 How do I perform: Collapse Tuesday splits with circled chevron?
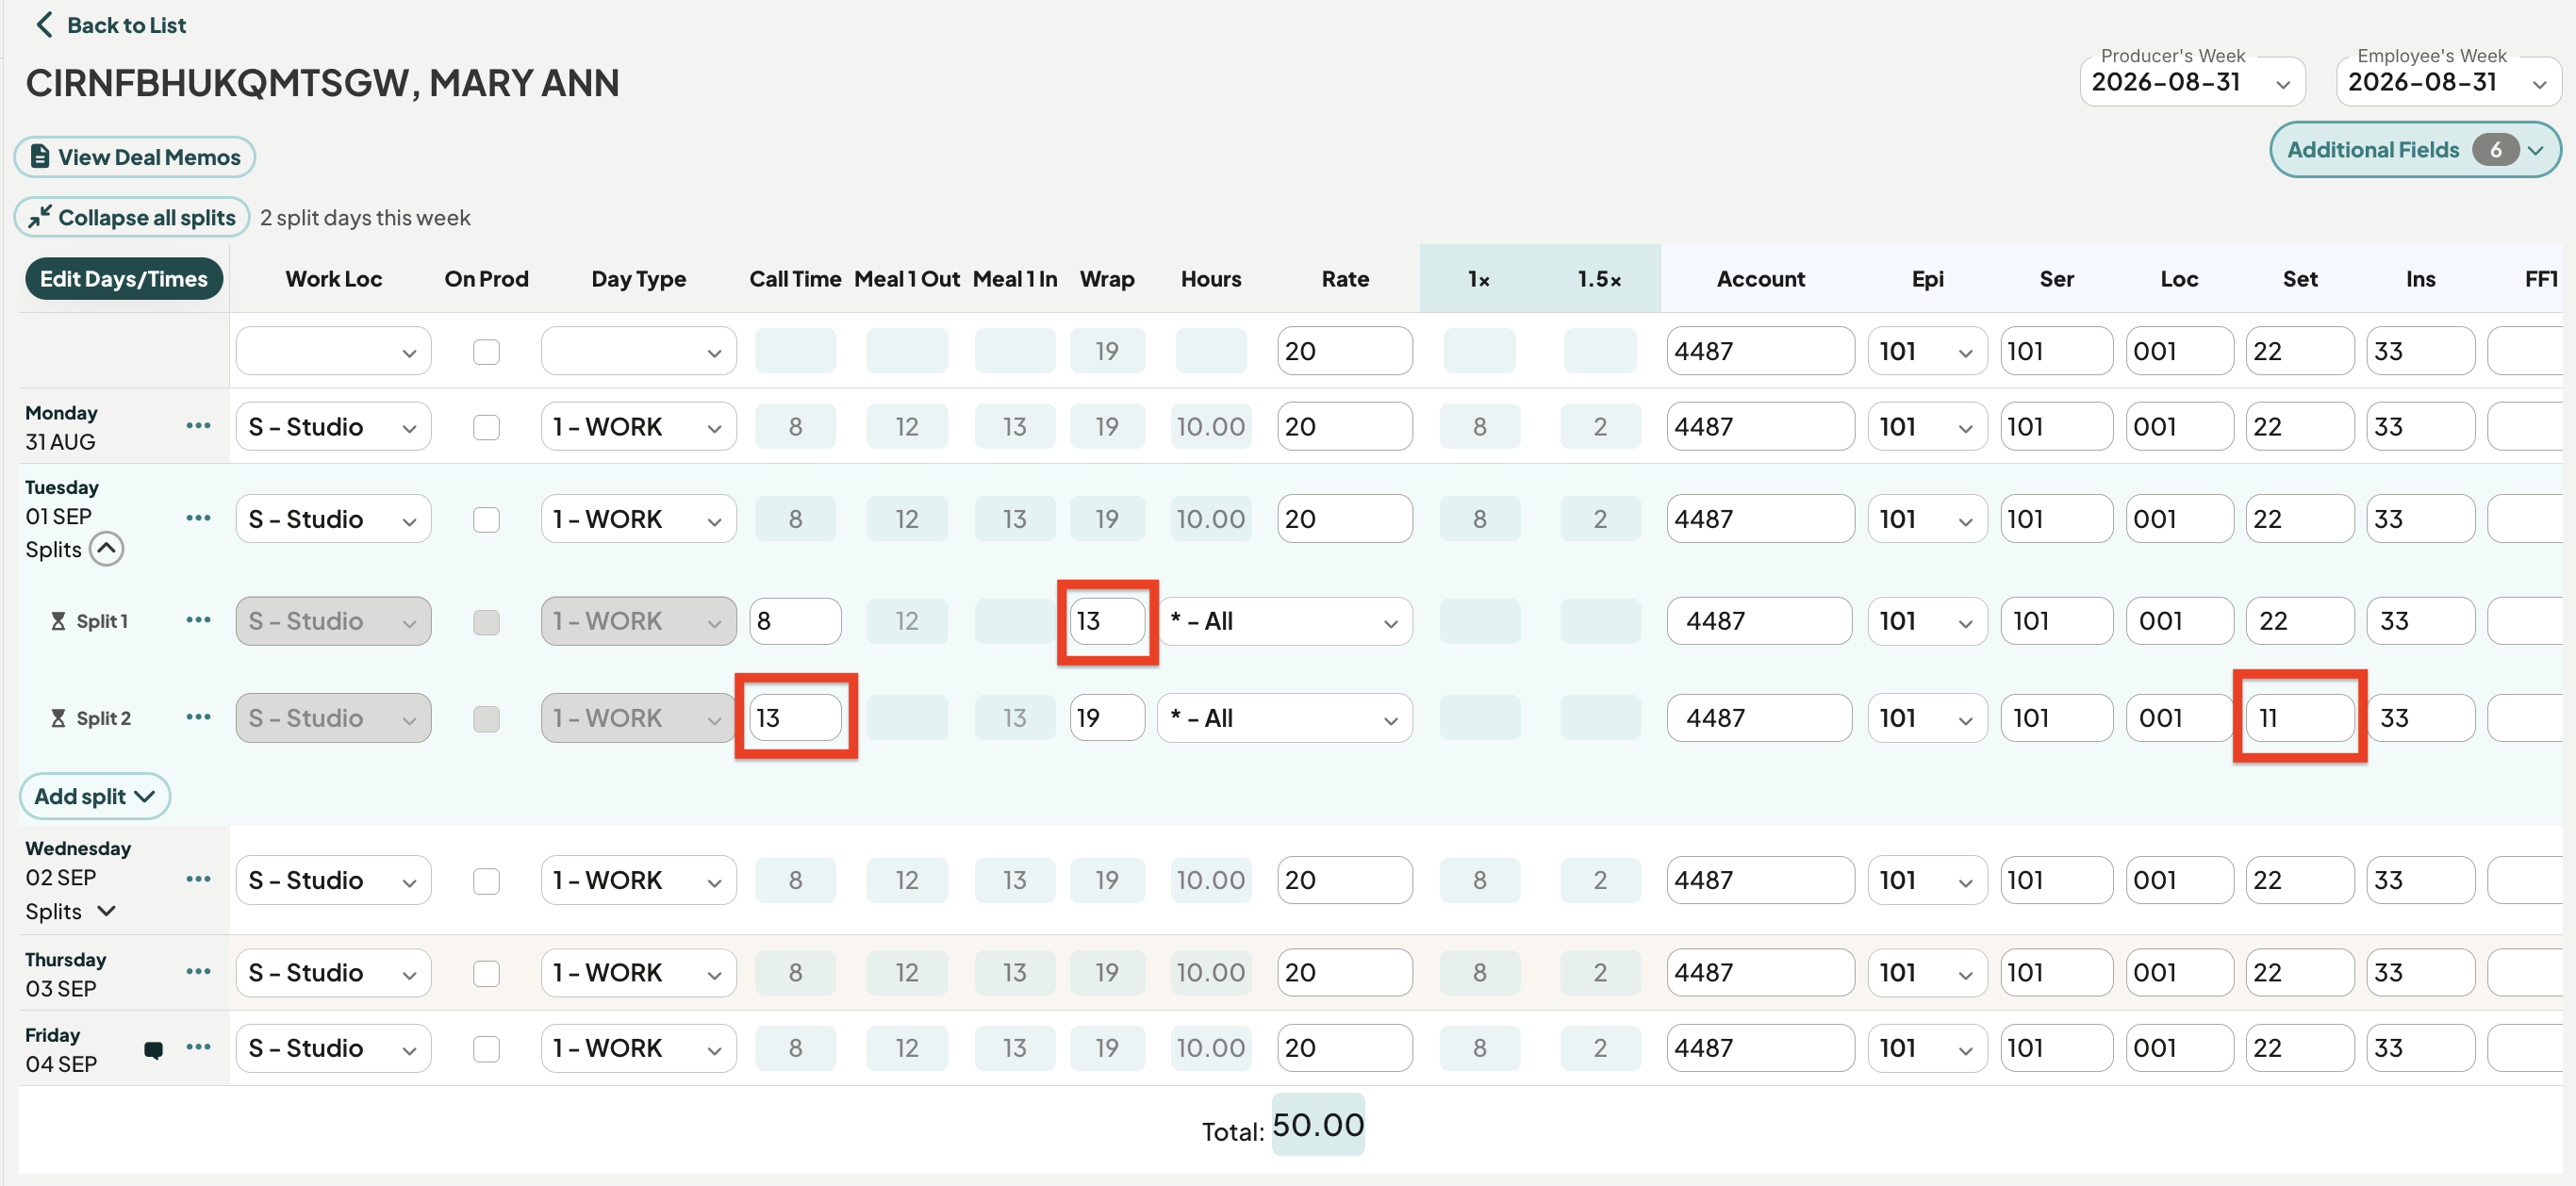(106, 548)
